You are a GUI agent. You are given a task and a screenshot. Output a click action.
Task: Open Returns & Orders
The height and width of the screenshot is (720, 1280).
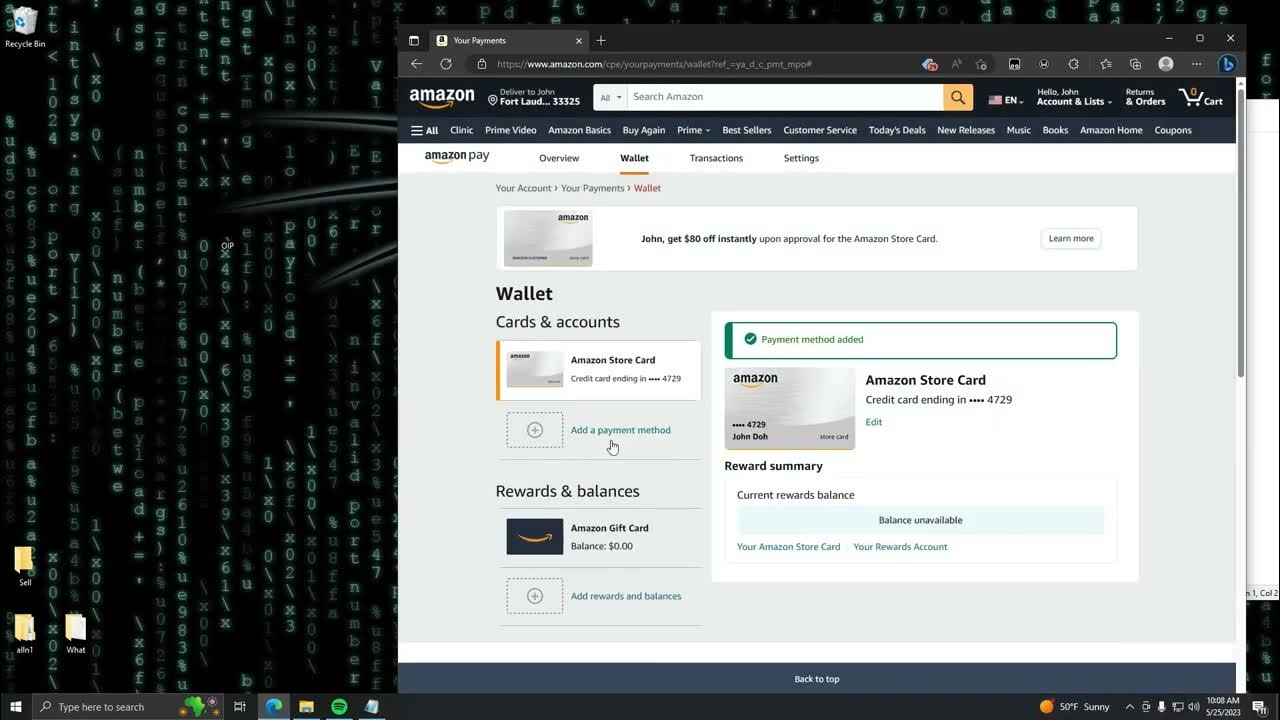pyautogui.click(x=1145, y=97)
